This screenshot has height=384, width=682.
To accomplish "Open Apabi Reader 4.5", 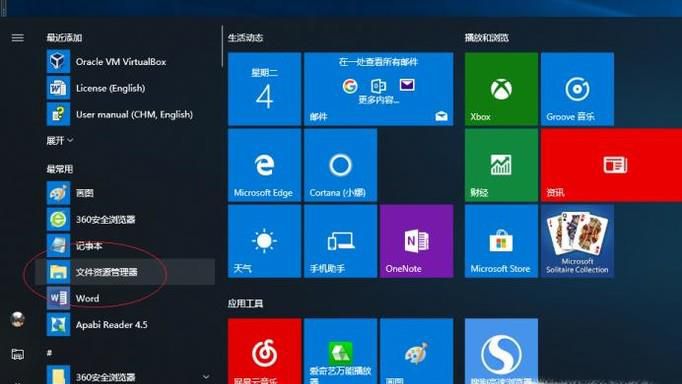I will tap(130, 325).
